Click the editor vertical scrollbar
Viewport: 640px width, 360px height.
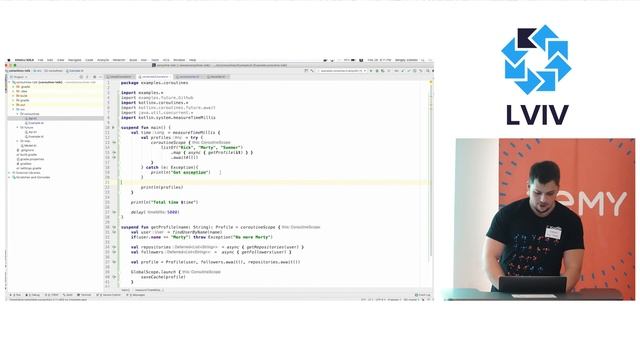(x=430, y=171)
